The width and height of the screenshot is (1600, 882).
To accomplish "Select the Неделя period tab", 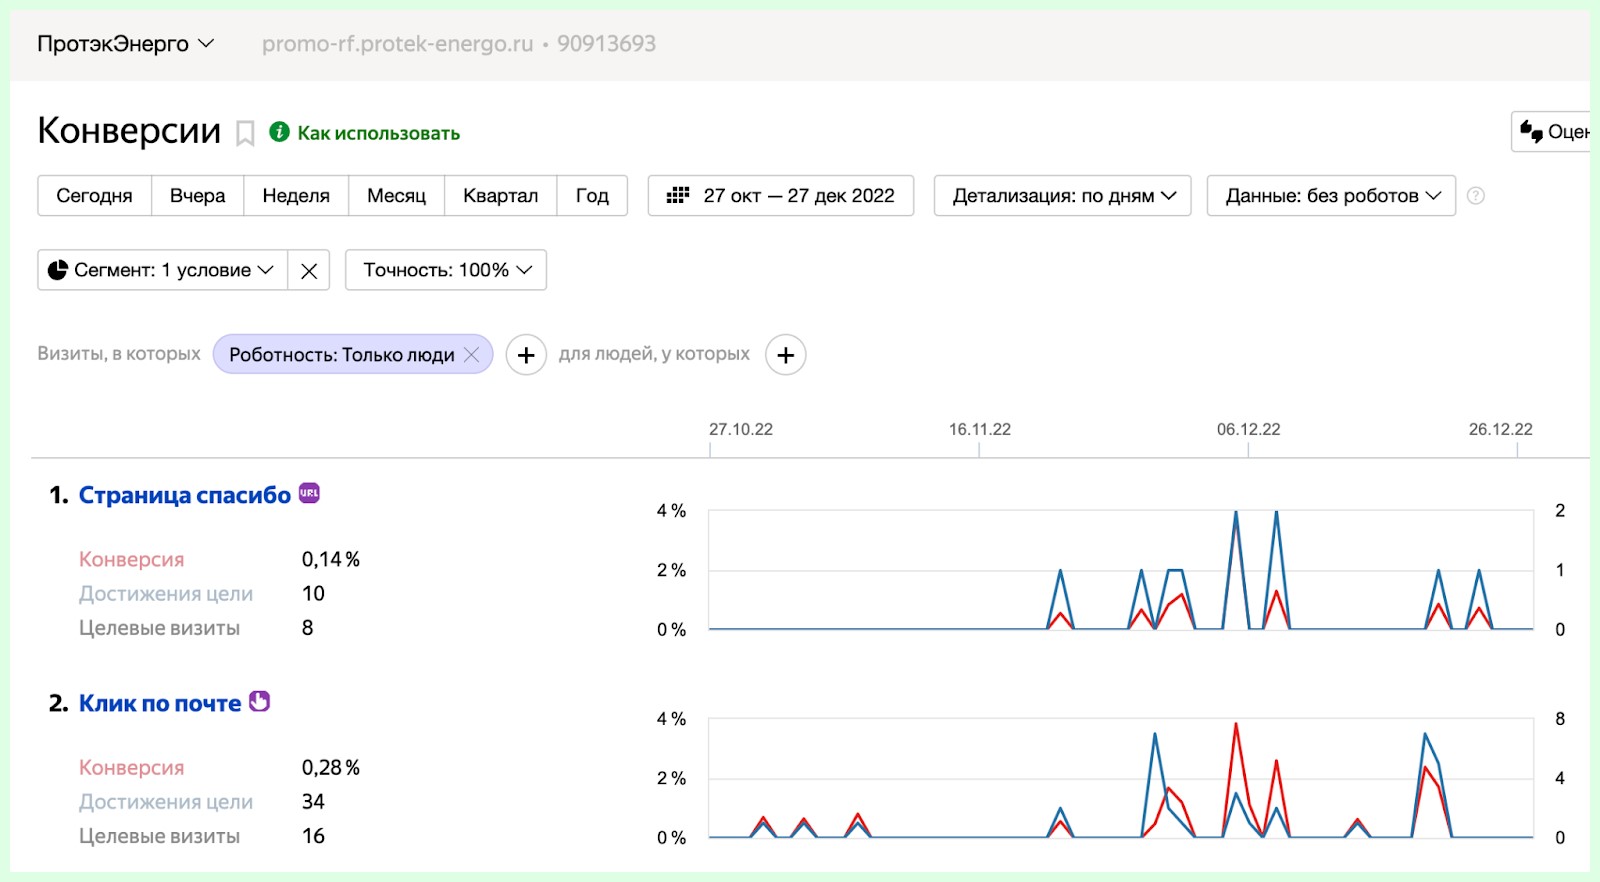I will (296, 196).
